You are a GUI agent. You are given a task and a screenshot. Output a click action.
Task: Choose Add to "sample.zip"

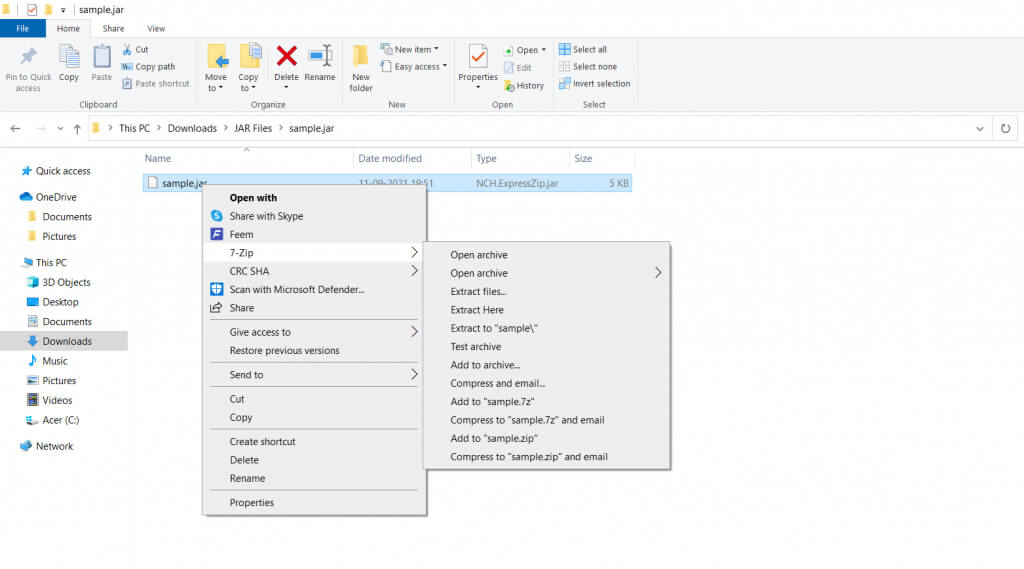[x=546, y=438]
